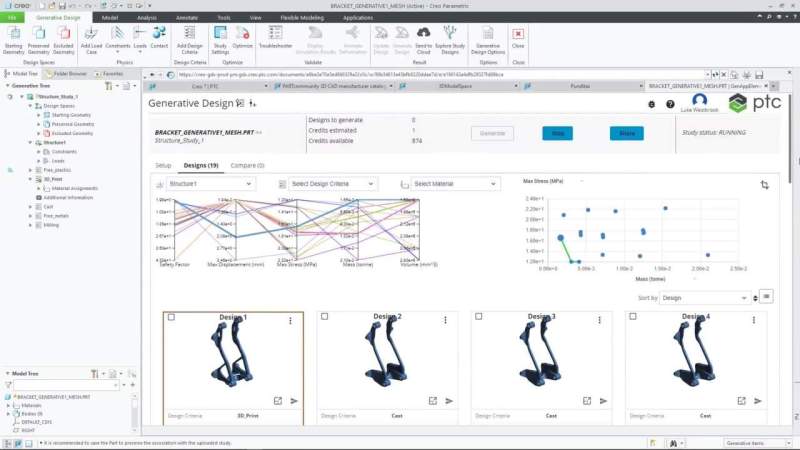Expand the Constraints ribbon dropdown

118,52
